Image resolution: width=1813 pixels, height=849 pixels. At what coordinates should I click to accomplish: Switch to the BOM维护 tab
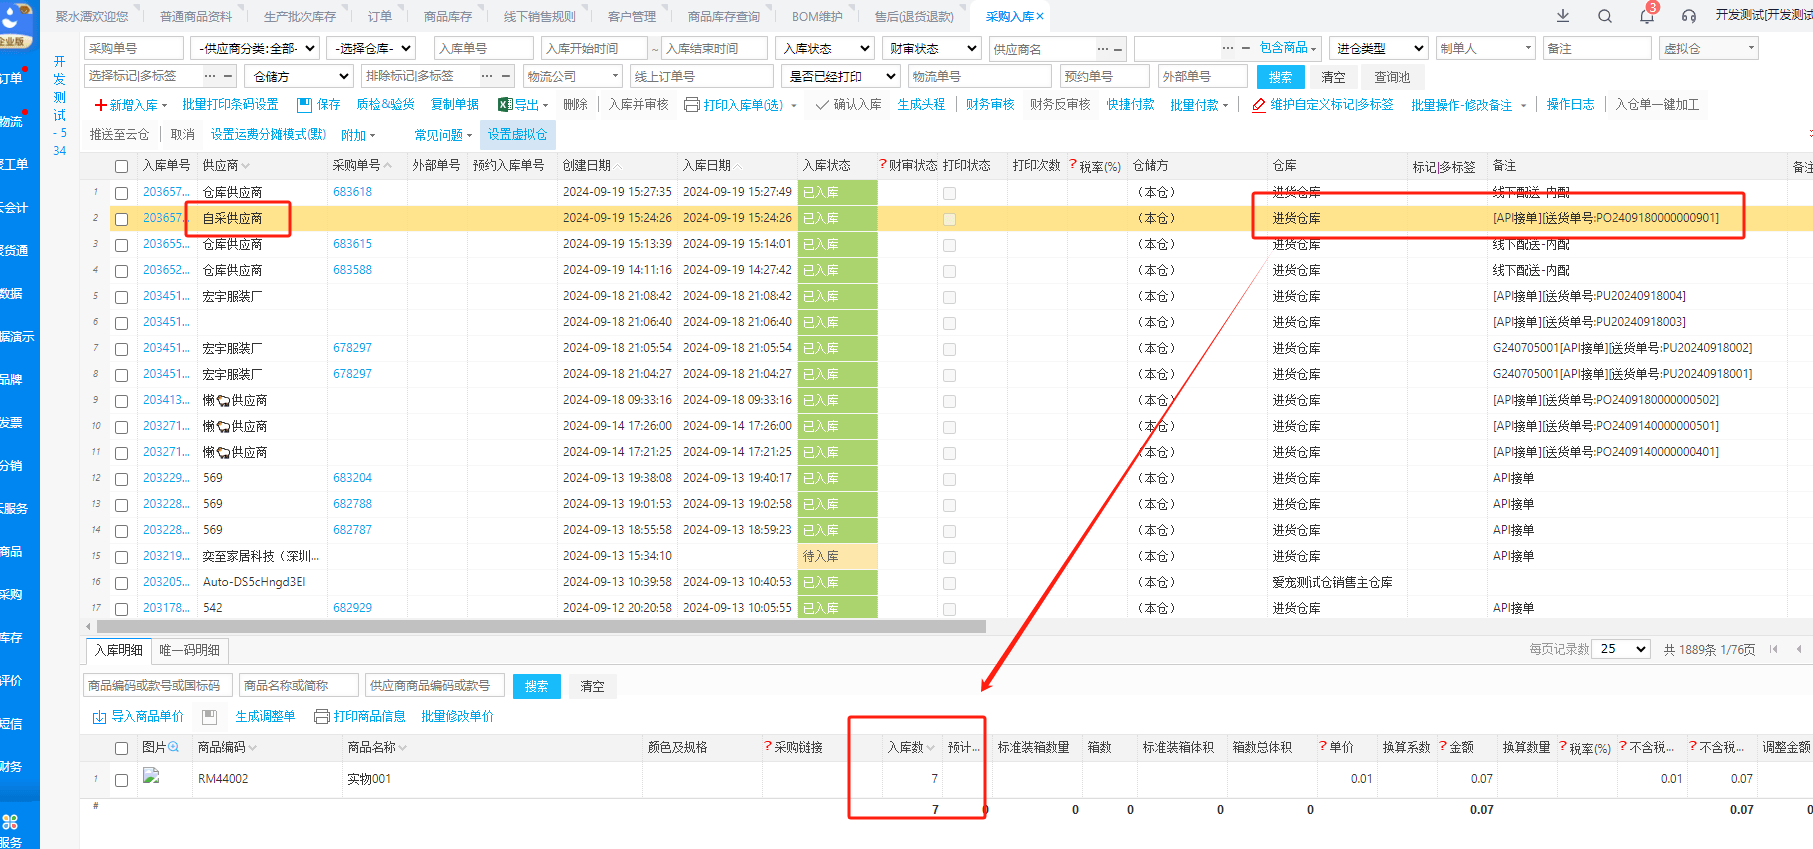817,16
